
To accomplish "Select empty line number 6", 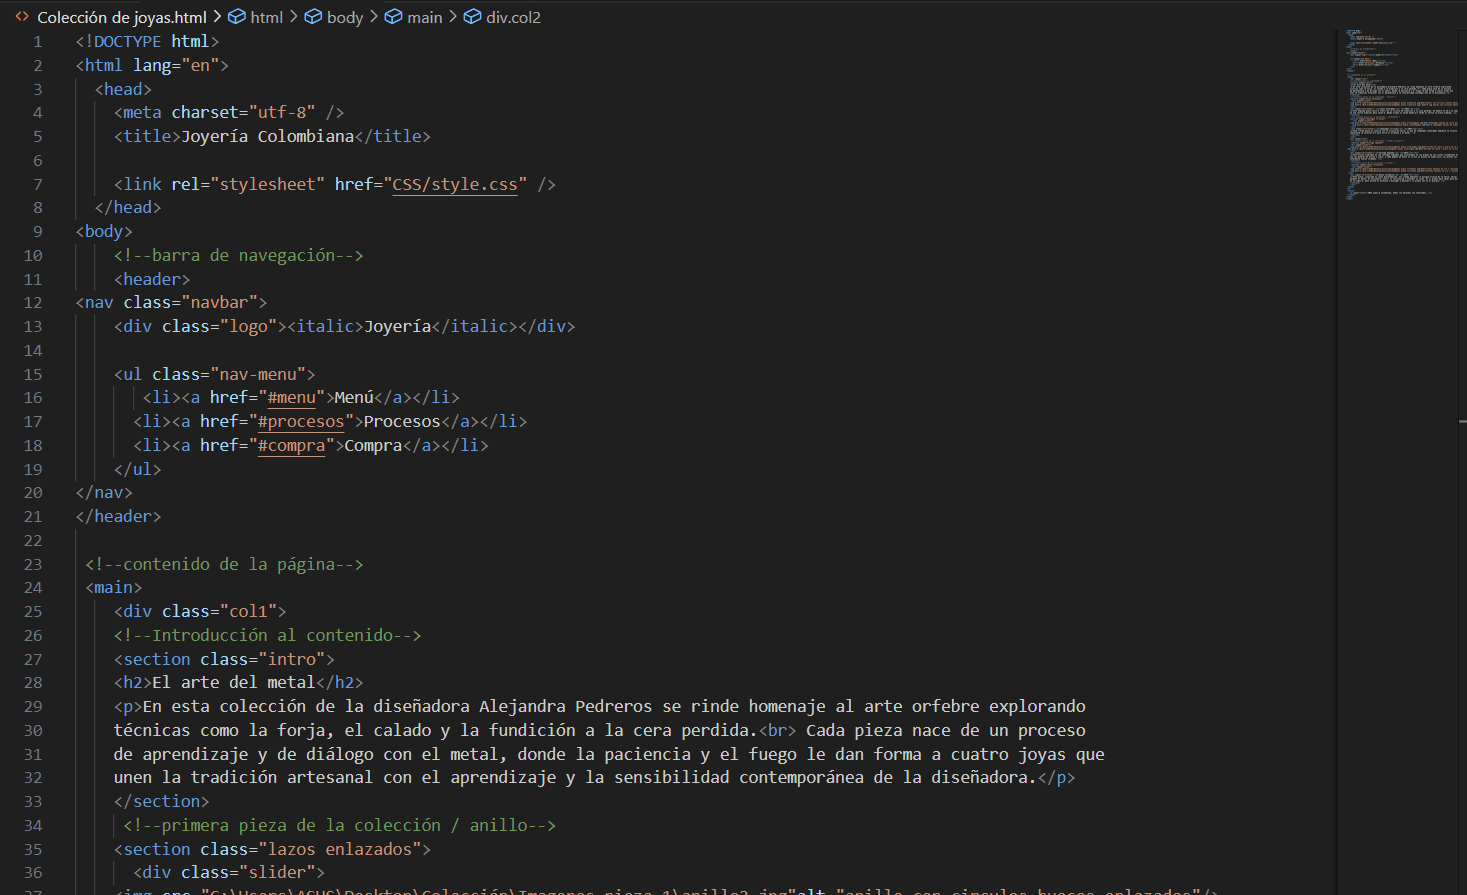I will tap(37, 160).
